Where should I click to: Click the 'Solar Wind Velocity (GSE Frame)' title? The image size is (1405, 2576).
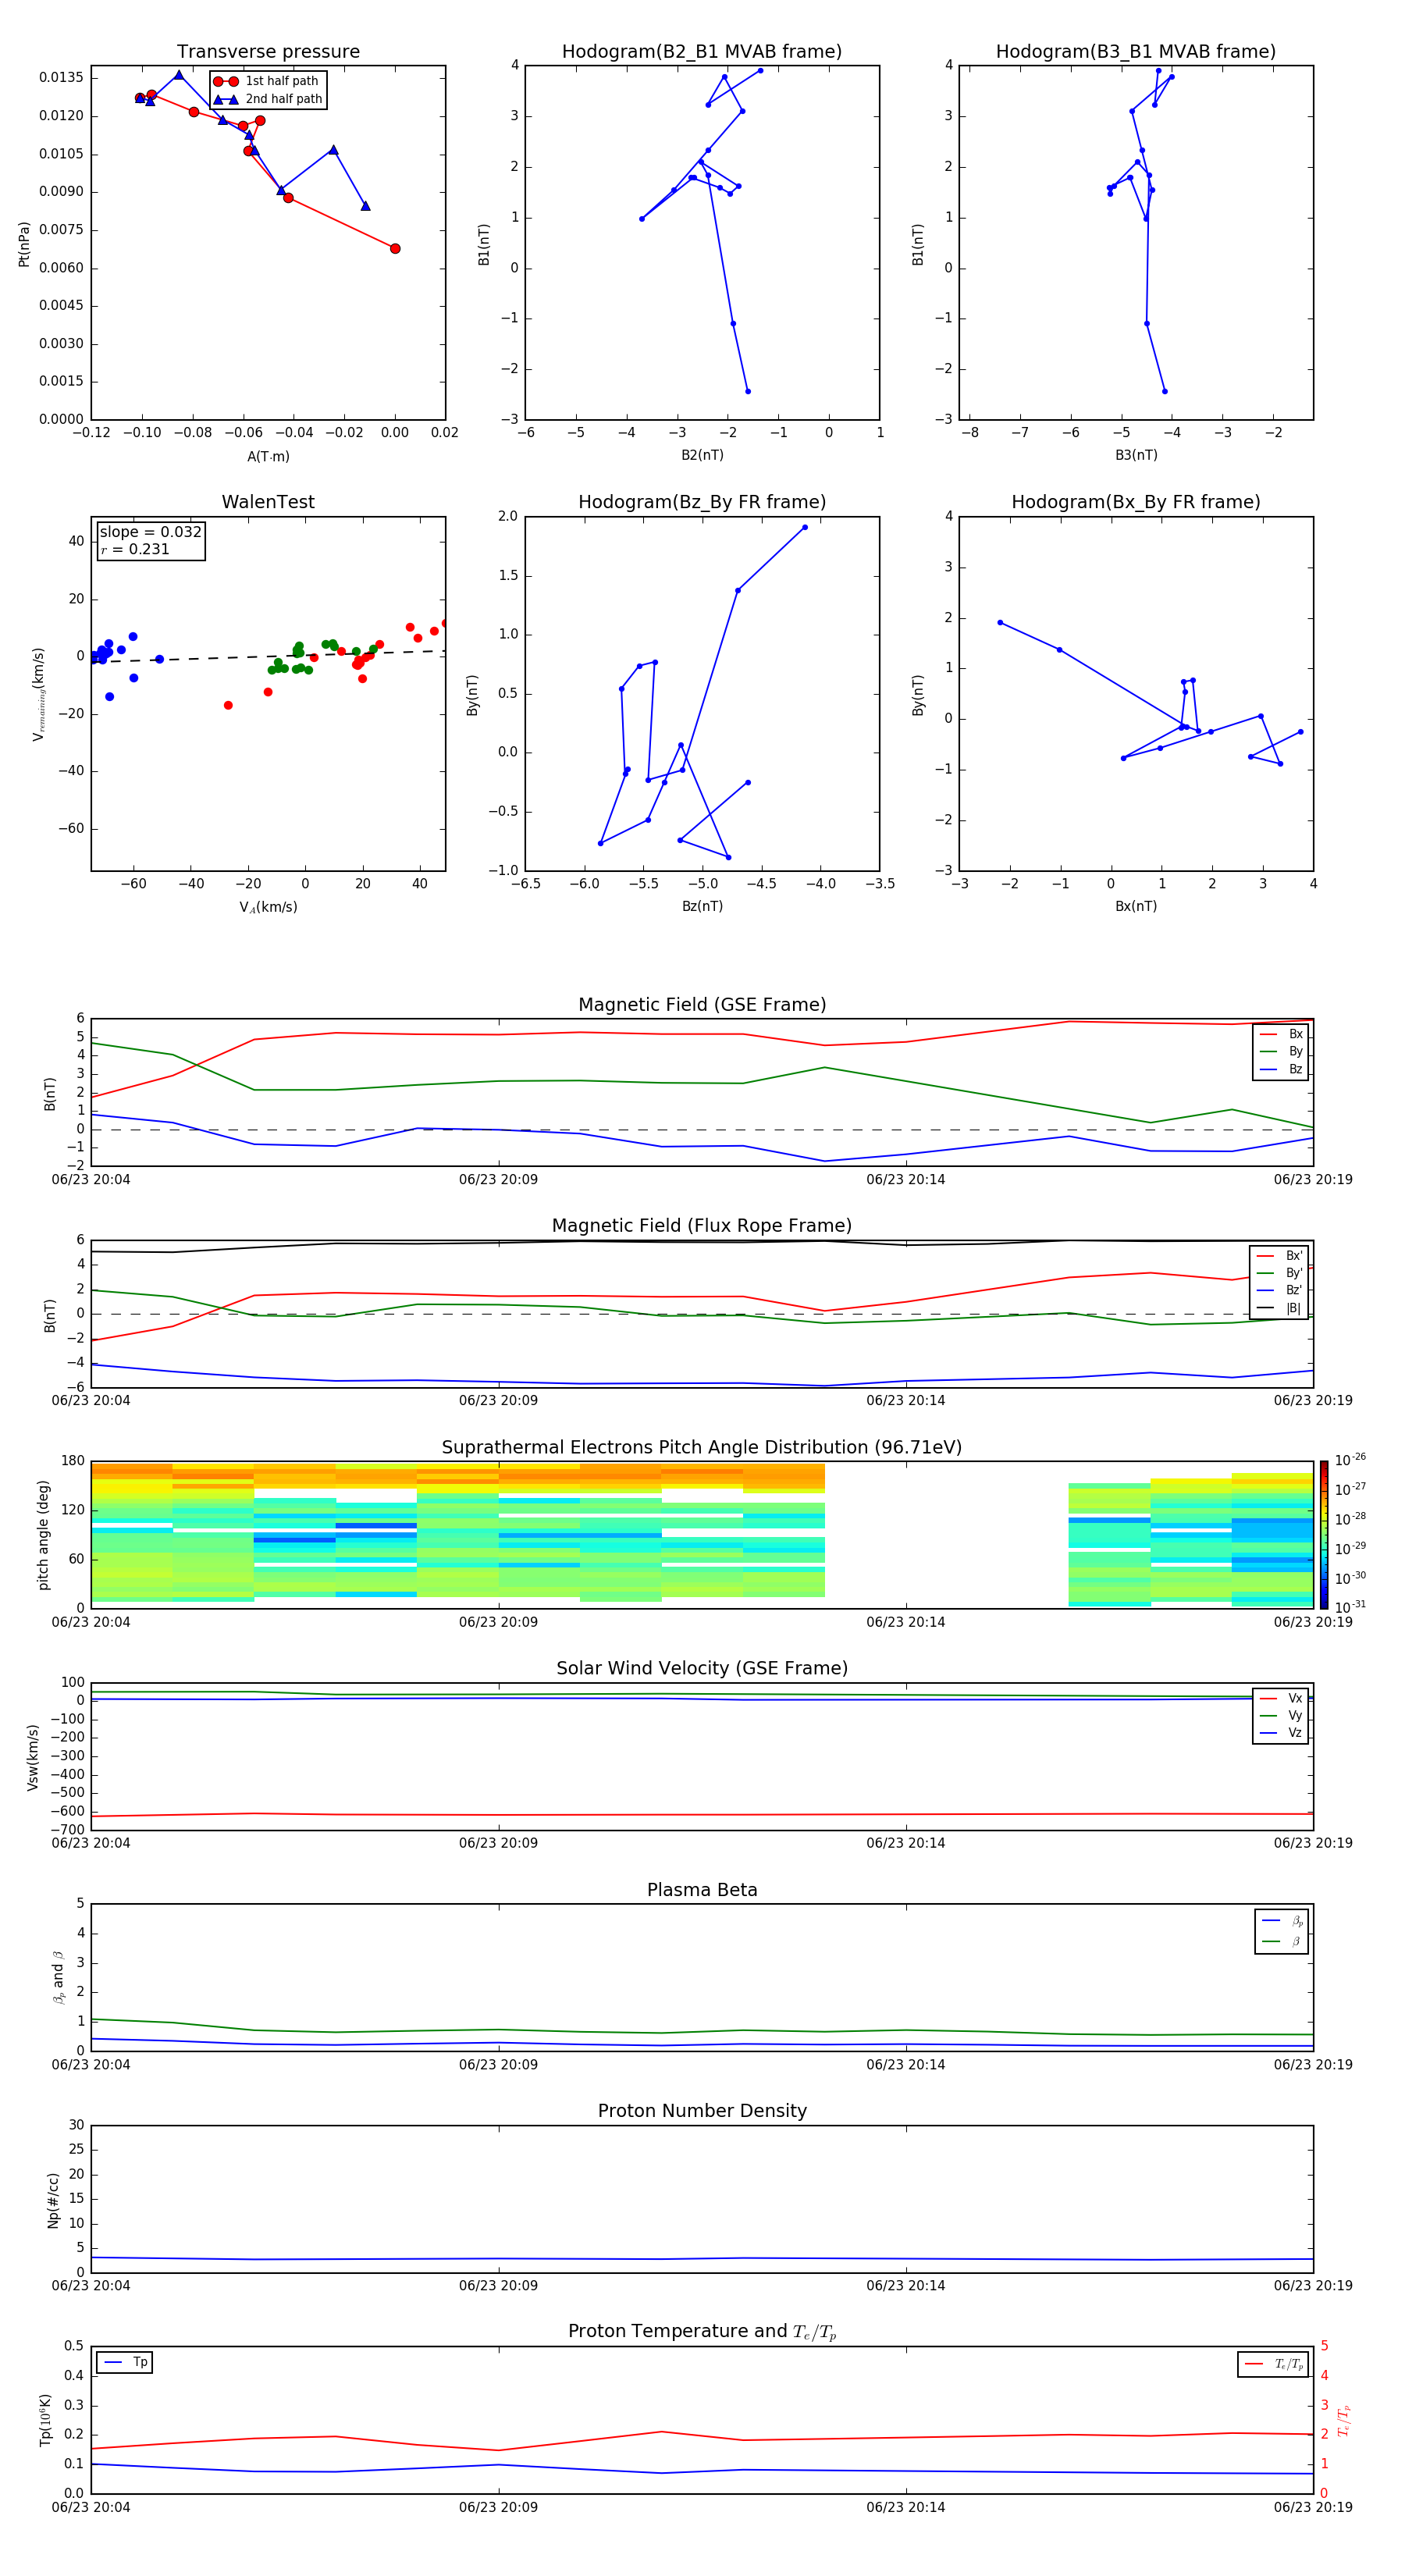coord(702,1669)
